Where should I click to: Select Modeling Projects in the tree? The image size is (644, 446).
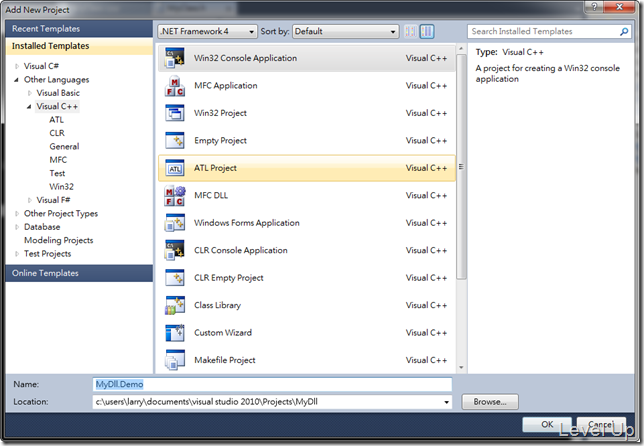[59, 240]
